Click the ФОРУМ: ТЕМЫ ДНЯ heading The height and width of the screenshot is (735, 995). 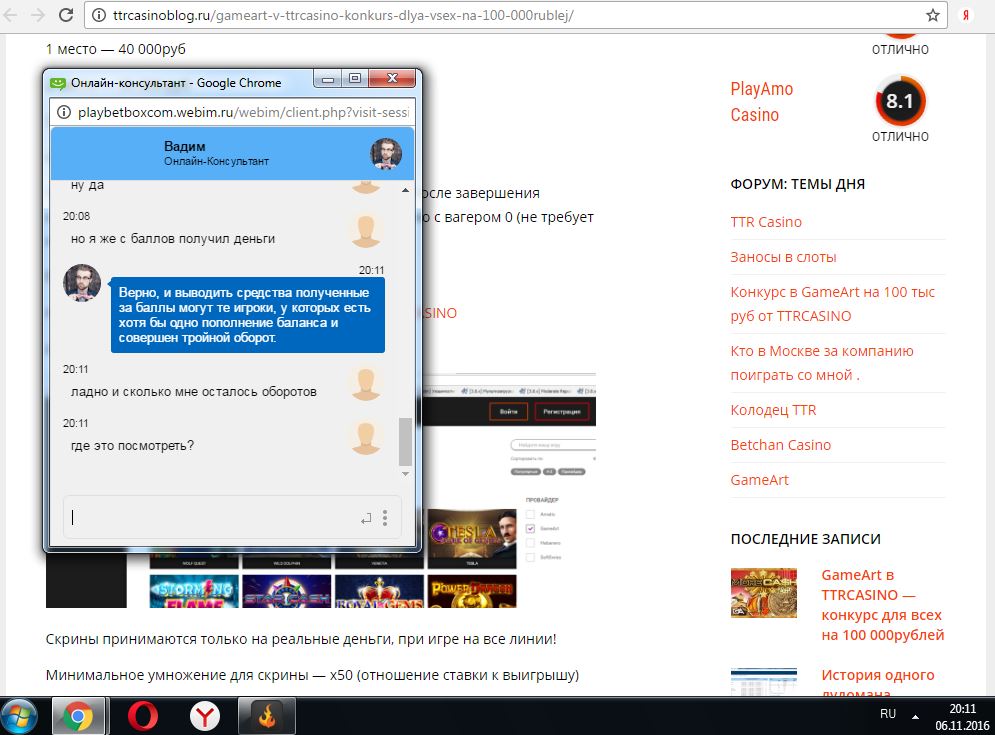[798, 184]
